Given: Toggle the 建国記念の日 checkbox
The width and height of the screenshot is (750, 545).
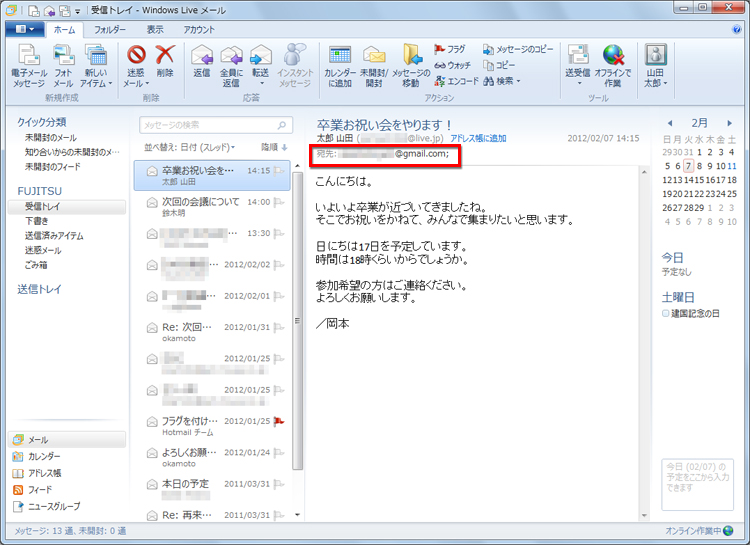Looking at the screenshot, I should 665,313.
